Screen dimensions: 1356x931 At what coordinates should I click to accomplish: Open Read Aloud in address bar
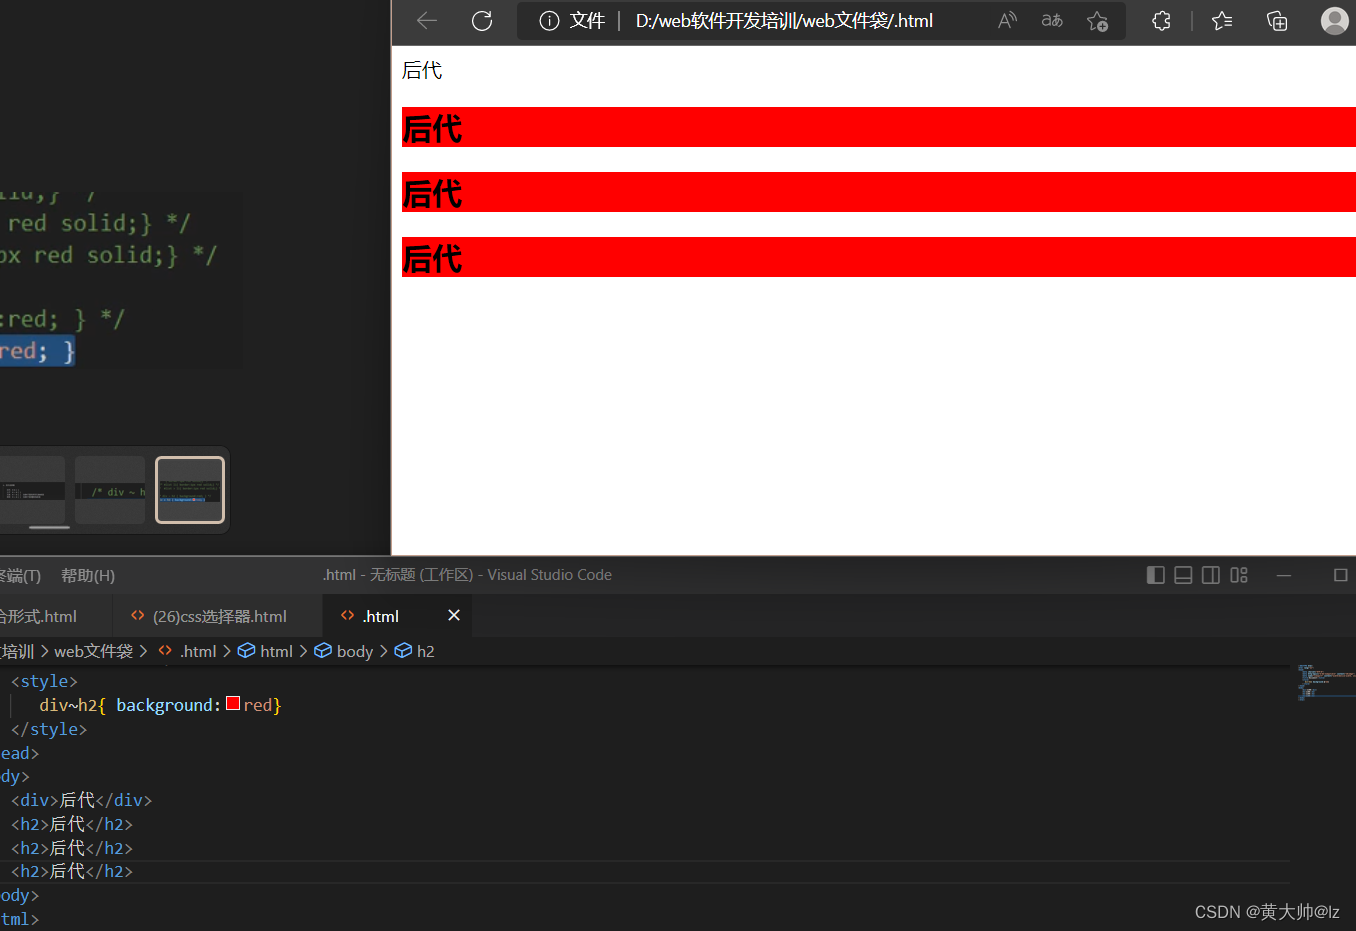[1007, 21]
